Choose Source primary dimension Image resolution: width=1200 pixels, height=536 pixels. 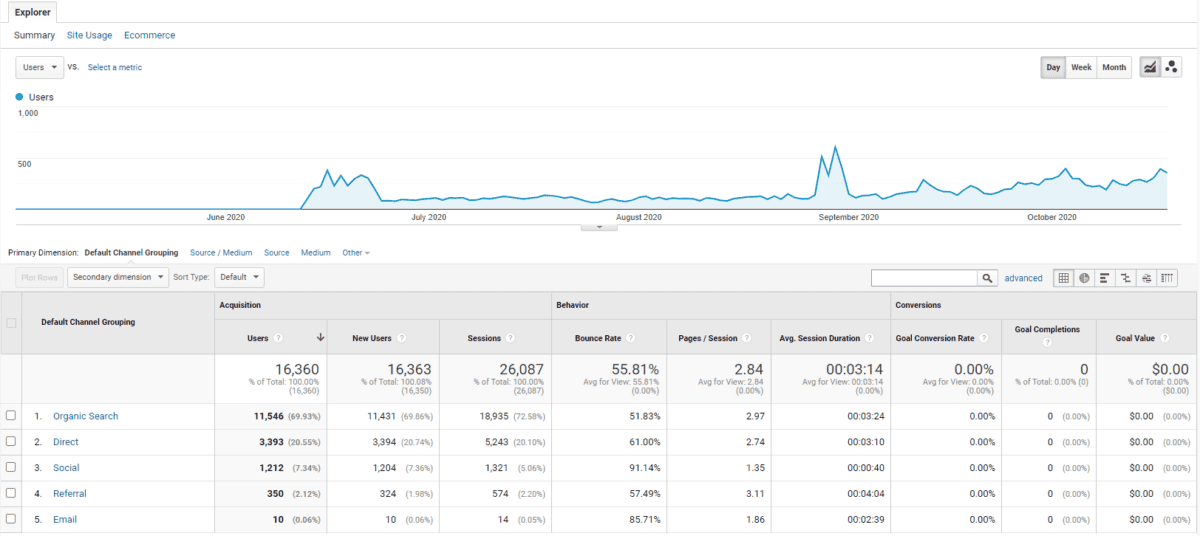pyautogui.click(x=277, y=253)
